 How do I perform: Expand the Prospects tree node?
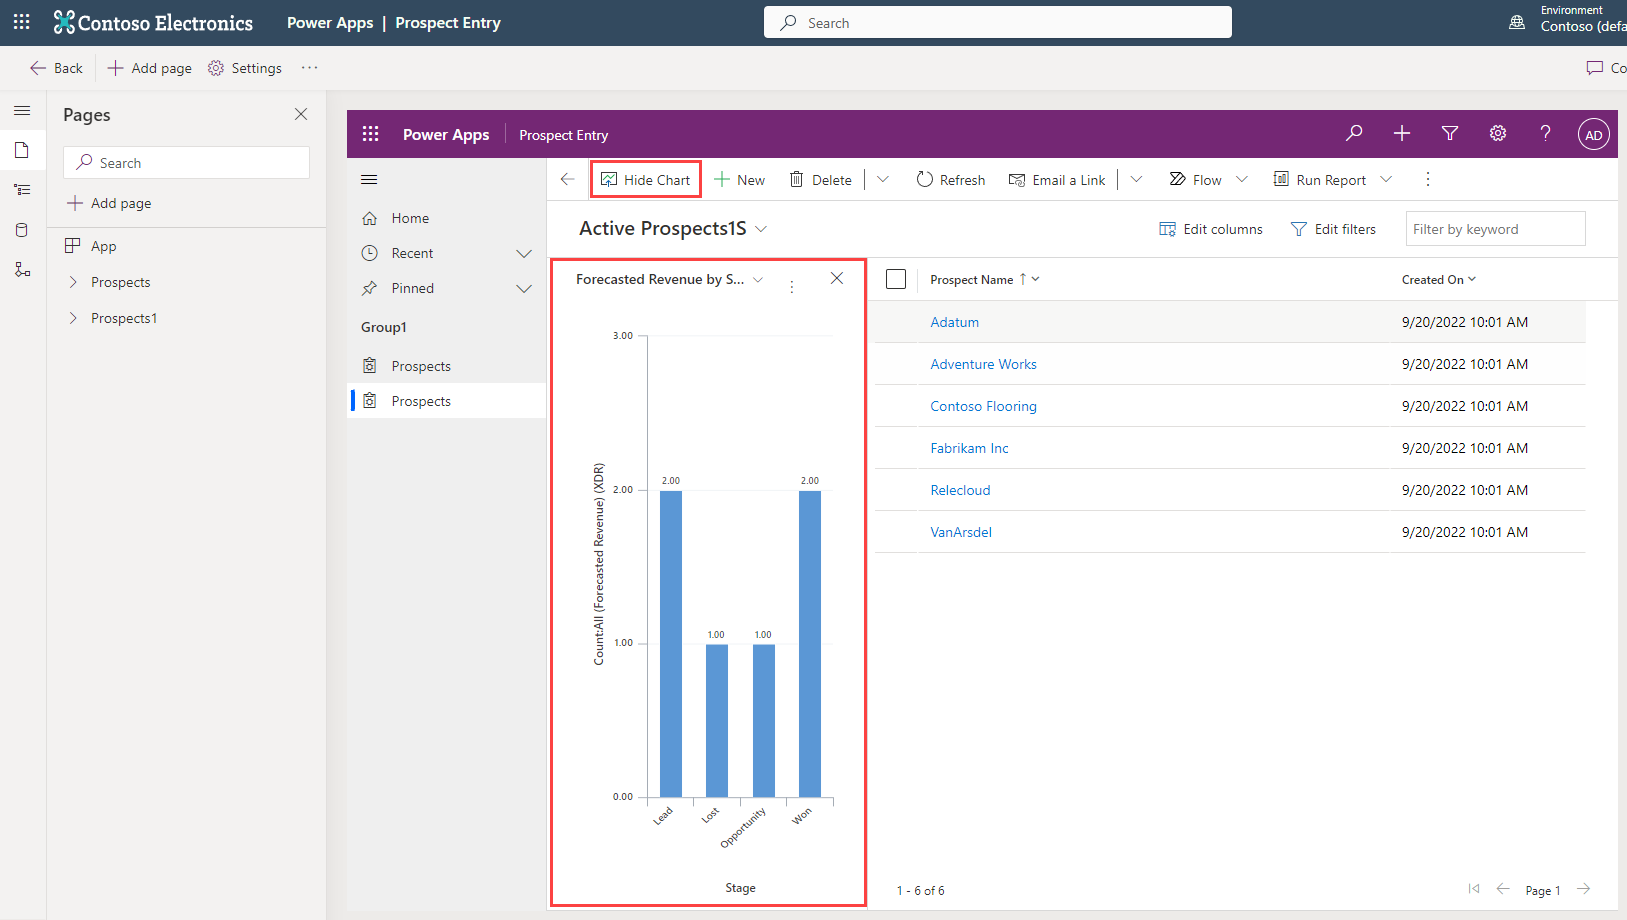pyautogui.click(x=73, y=282)
